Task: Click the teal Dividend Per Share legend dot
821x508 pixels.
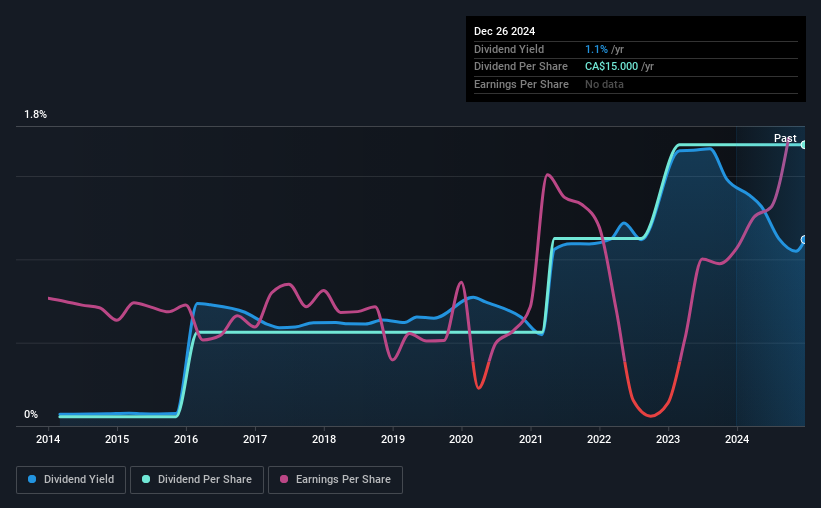Action: (146, 479)
